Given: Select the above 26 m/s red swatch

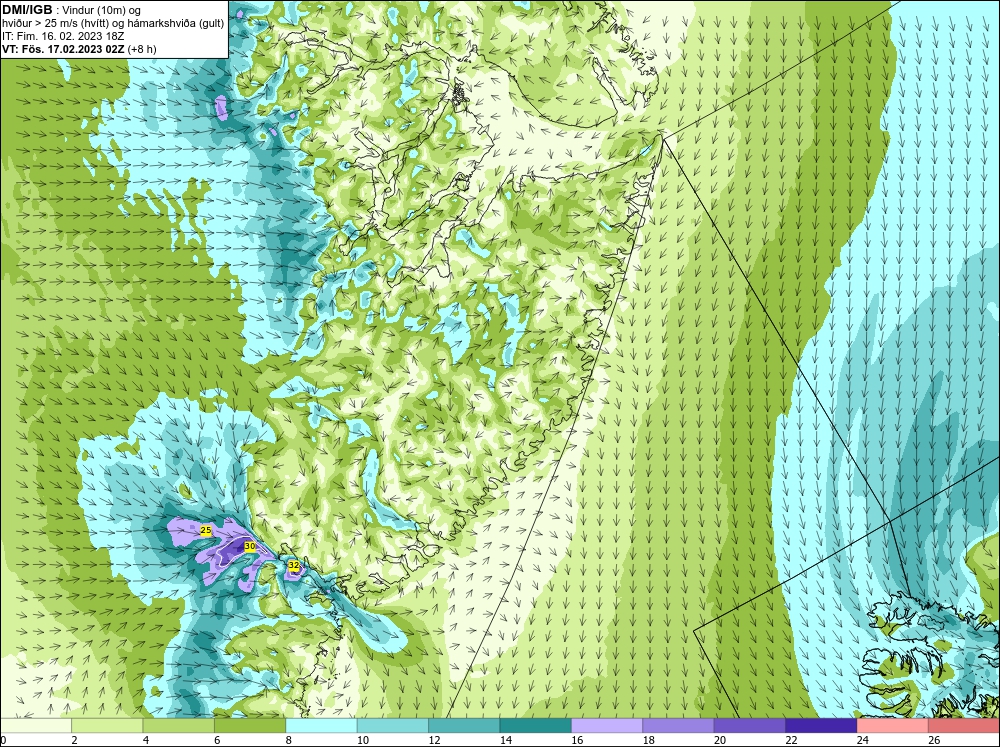Looking at the screenshot, I should [964, 725].
